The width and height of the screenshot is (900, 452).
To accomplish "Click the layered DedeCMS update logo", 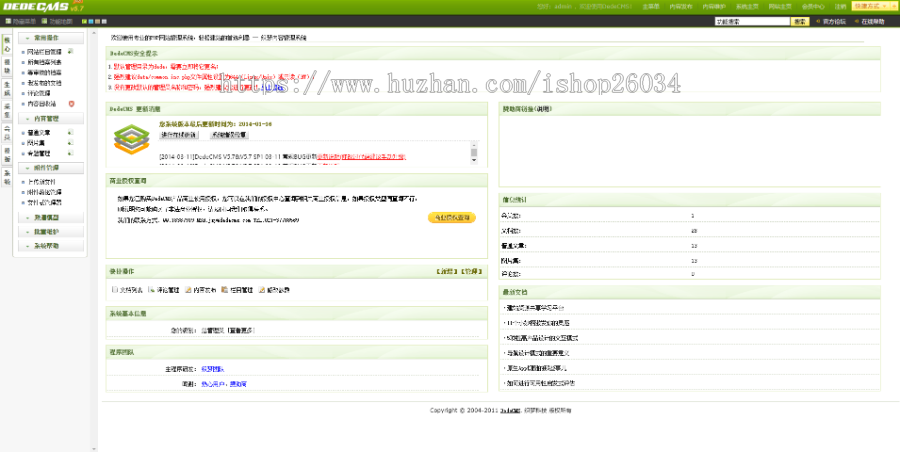I will [131, 139].
